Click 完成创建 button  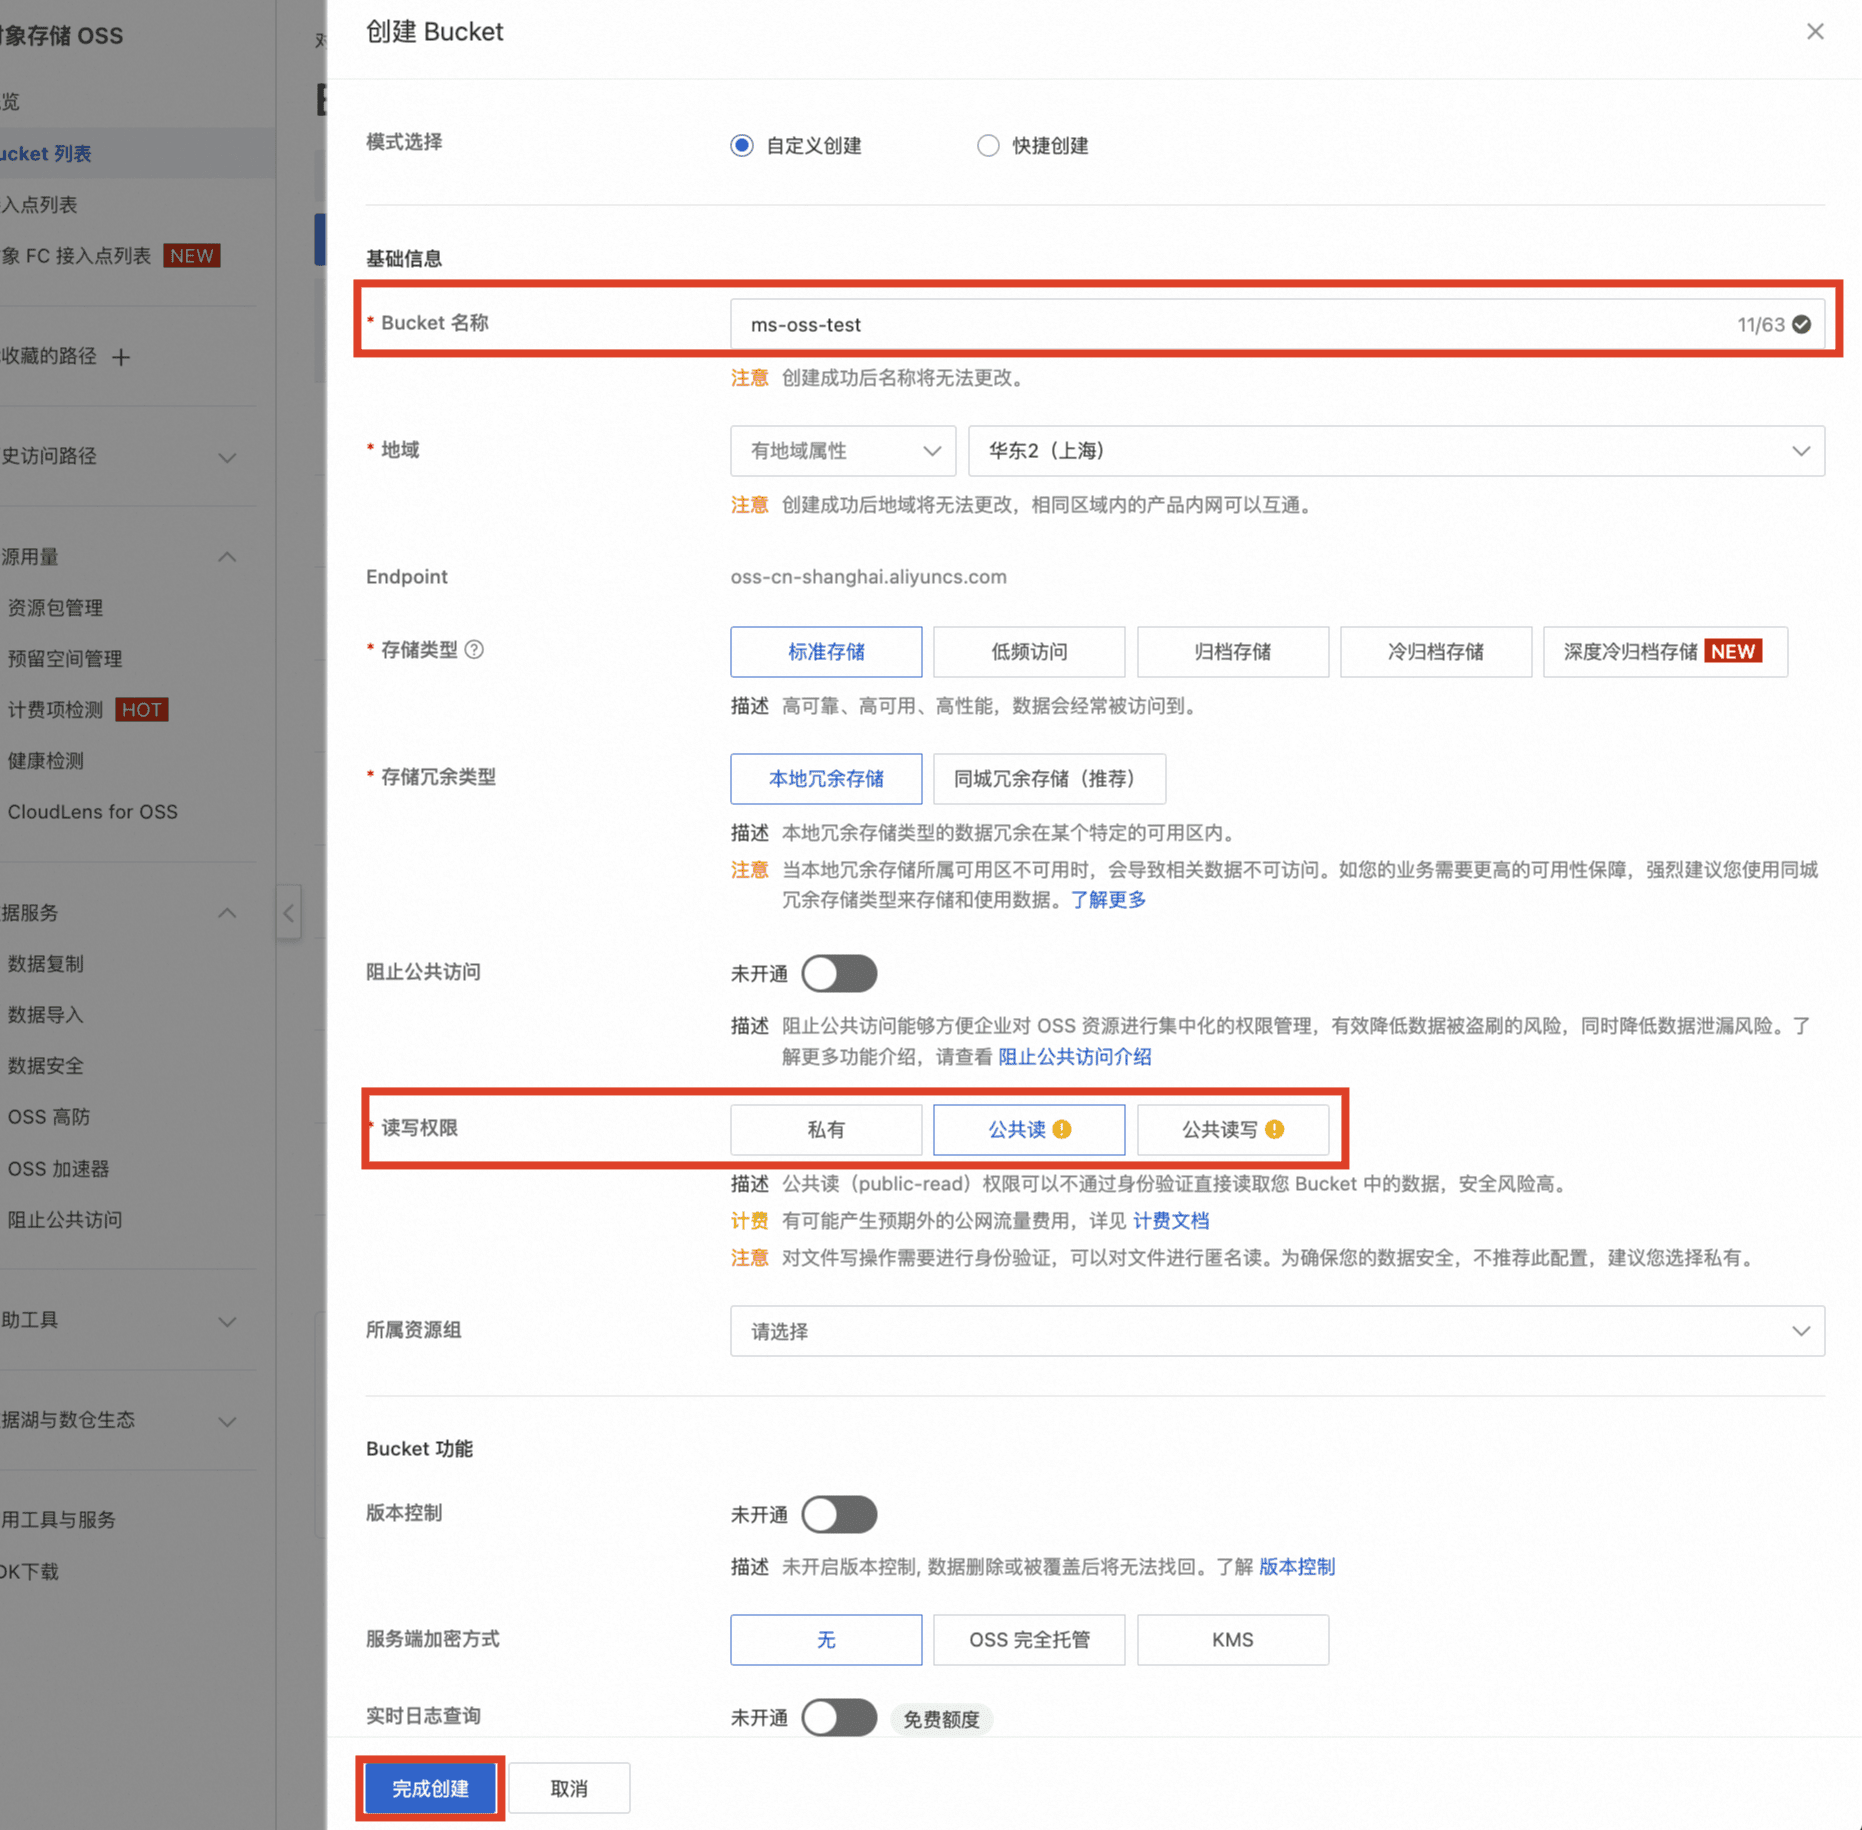tap(430, 1788)
